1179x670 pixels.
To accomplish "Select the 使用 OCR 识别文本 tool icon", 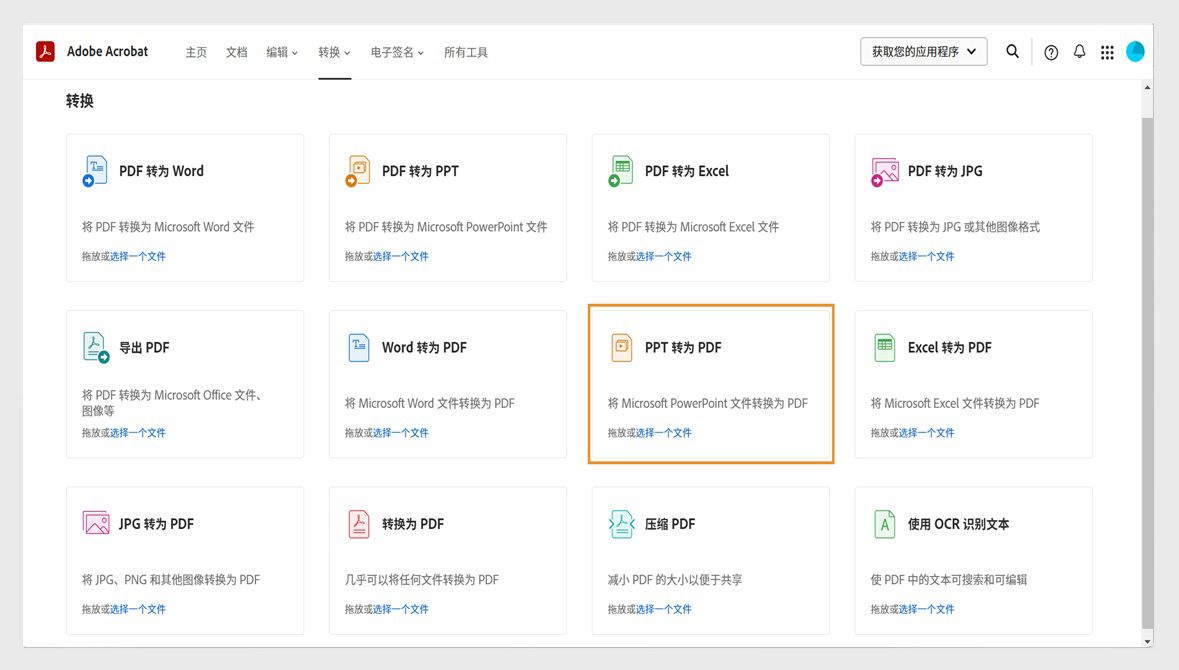I will click(x=884, y=522).
